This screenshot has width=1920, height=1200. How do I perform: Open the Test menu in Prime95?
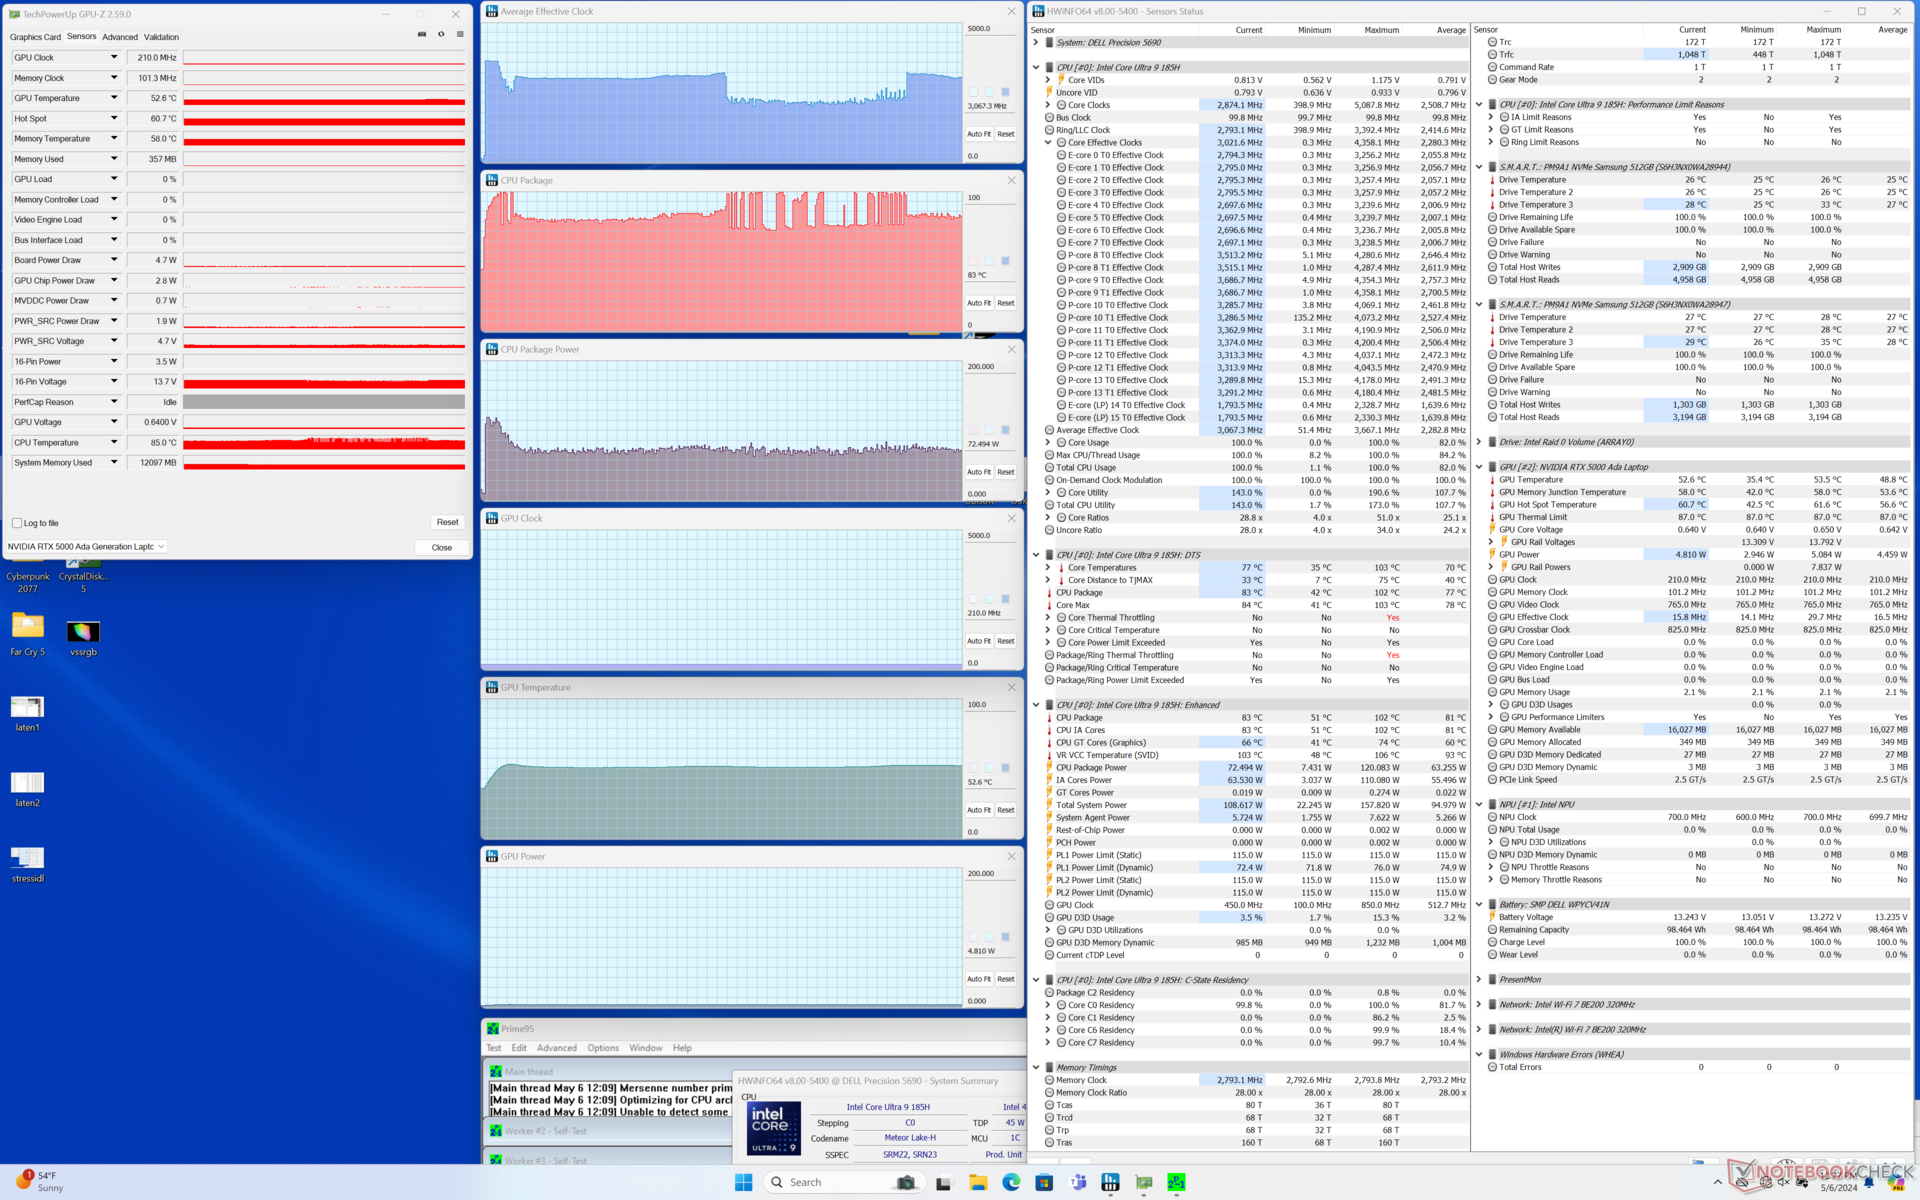point(494,1048)
